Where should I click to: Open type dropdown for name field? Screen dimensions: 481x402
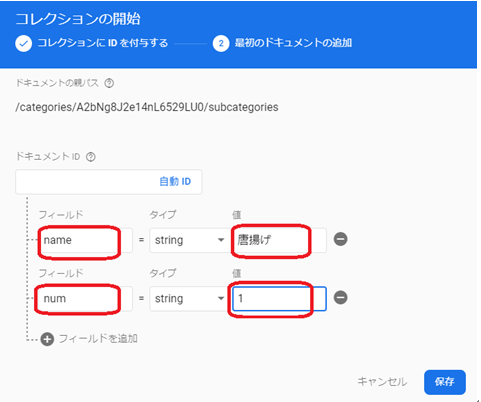tap(188, 240)
